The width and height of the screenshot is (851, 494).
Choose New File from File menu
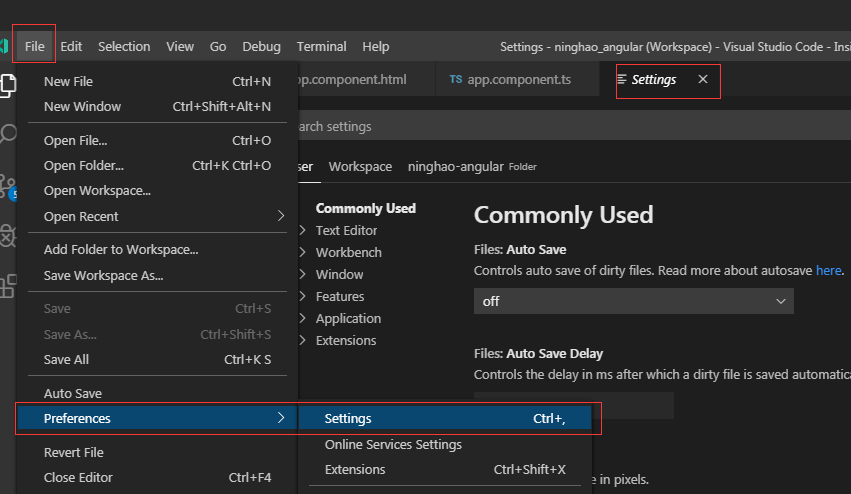click(157, 81)
